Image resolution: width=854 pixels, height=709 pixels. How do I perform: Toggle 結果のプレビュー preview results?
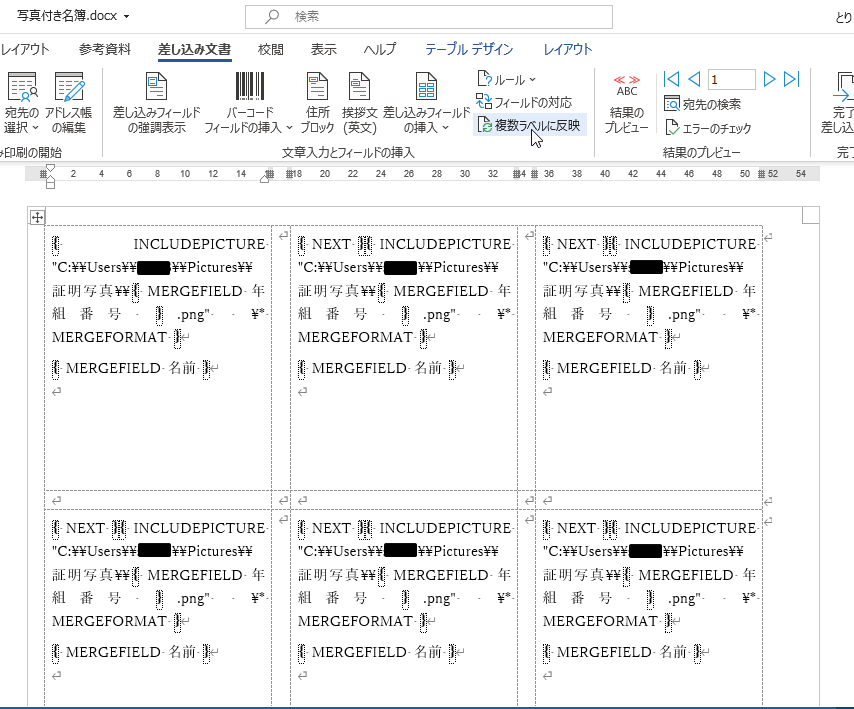click(626, 103)
